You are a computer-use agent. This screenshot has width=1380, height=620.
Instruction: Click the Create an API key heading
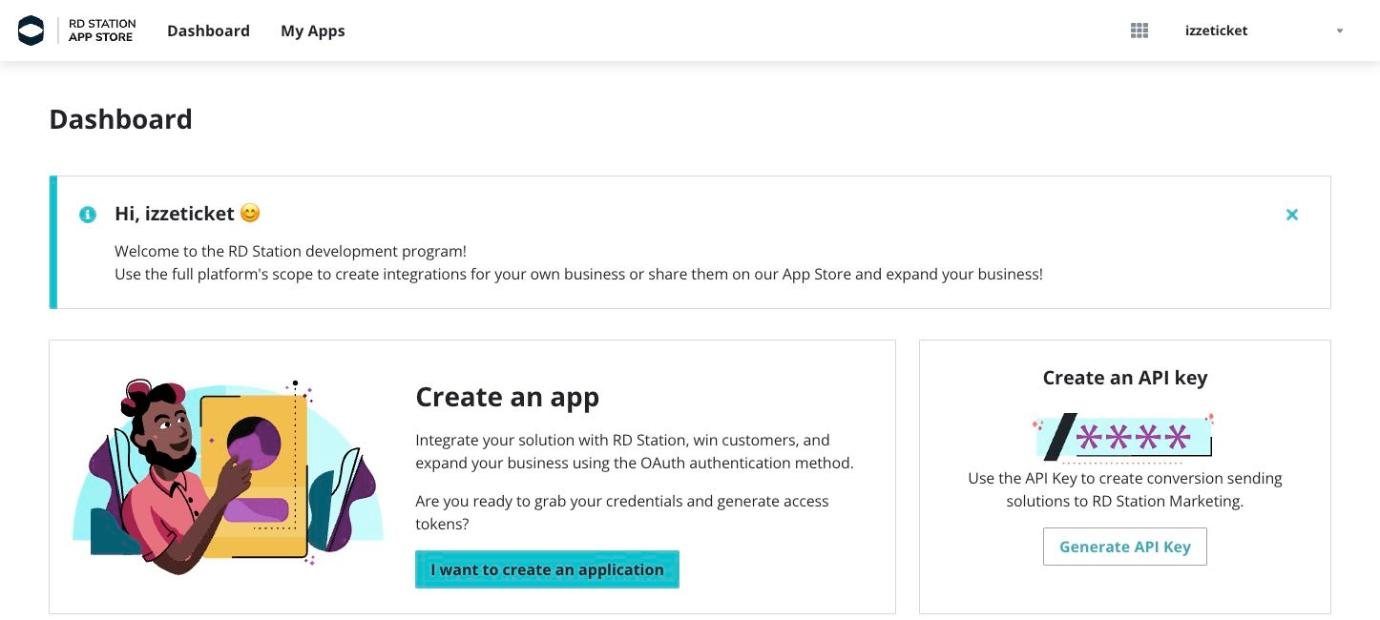(1125, 378)
